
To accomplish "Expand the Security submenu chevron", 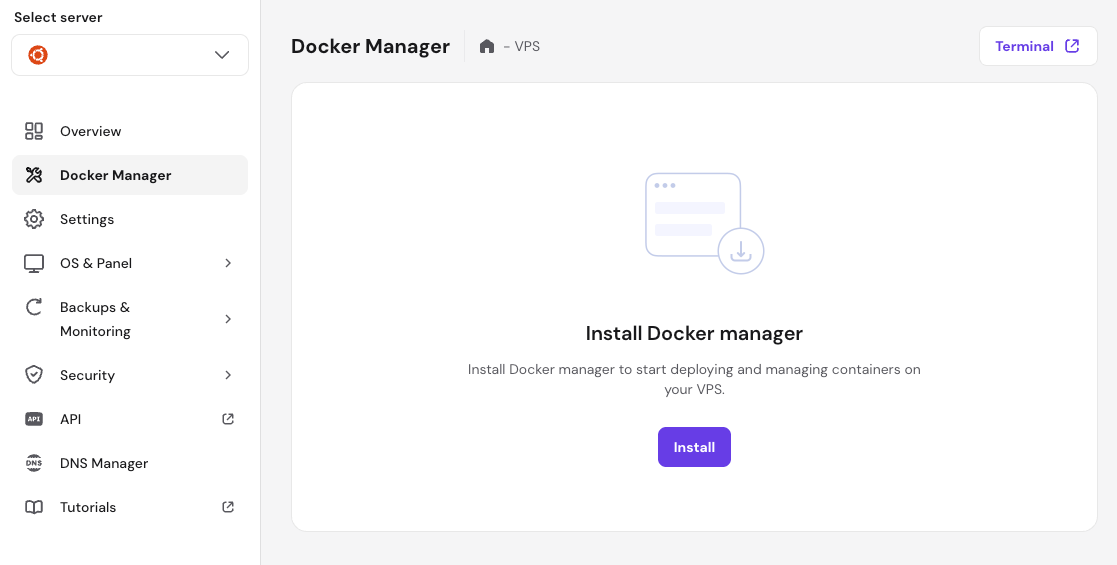I will [x=228, y=375].
